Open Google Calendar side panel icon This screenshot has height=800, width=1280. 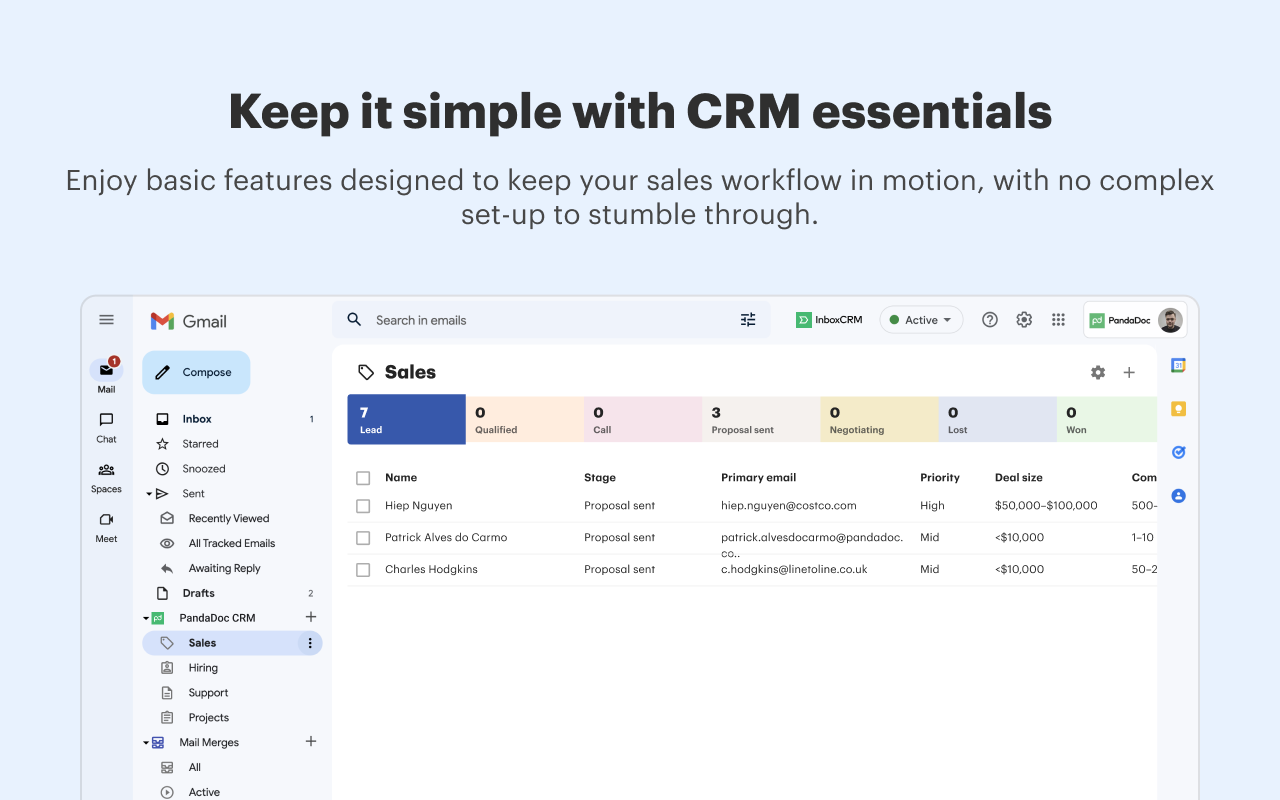tap(1178, 366)
